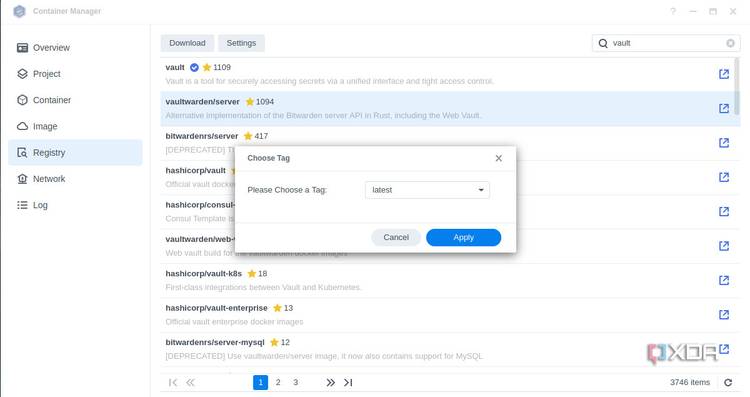Click the star icon of hashicorp/vault-enterprise
Screen dimensions: 750x397
277,308
